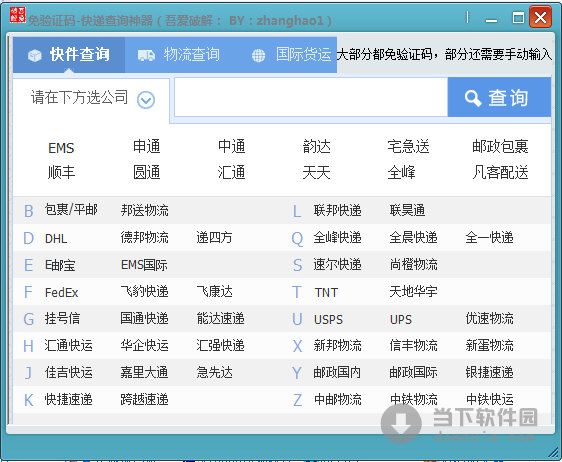Switch to the 国际货运 tab
Screen dimensions: 562x462
click(x=290, y=55)
